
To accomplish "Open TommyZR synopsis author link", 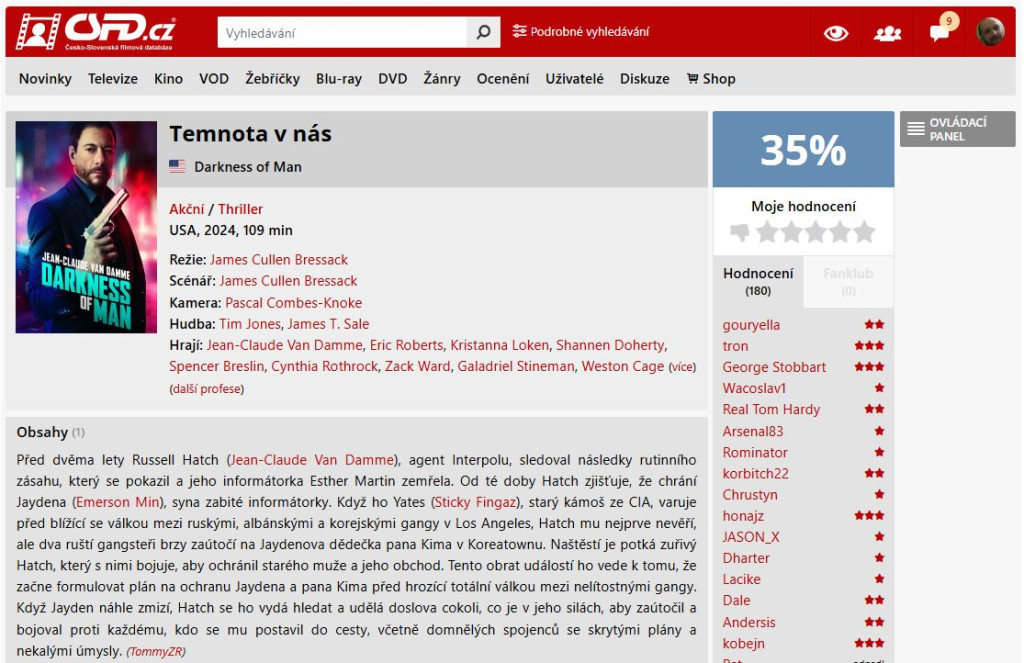I will click(156, 651).
